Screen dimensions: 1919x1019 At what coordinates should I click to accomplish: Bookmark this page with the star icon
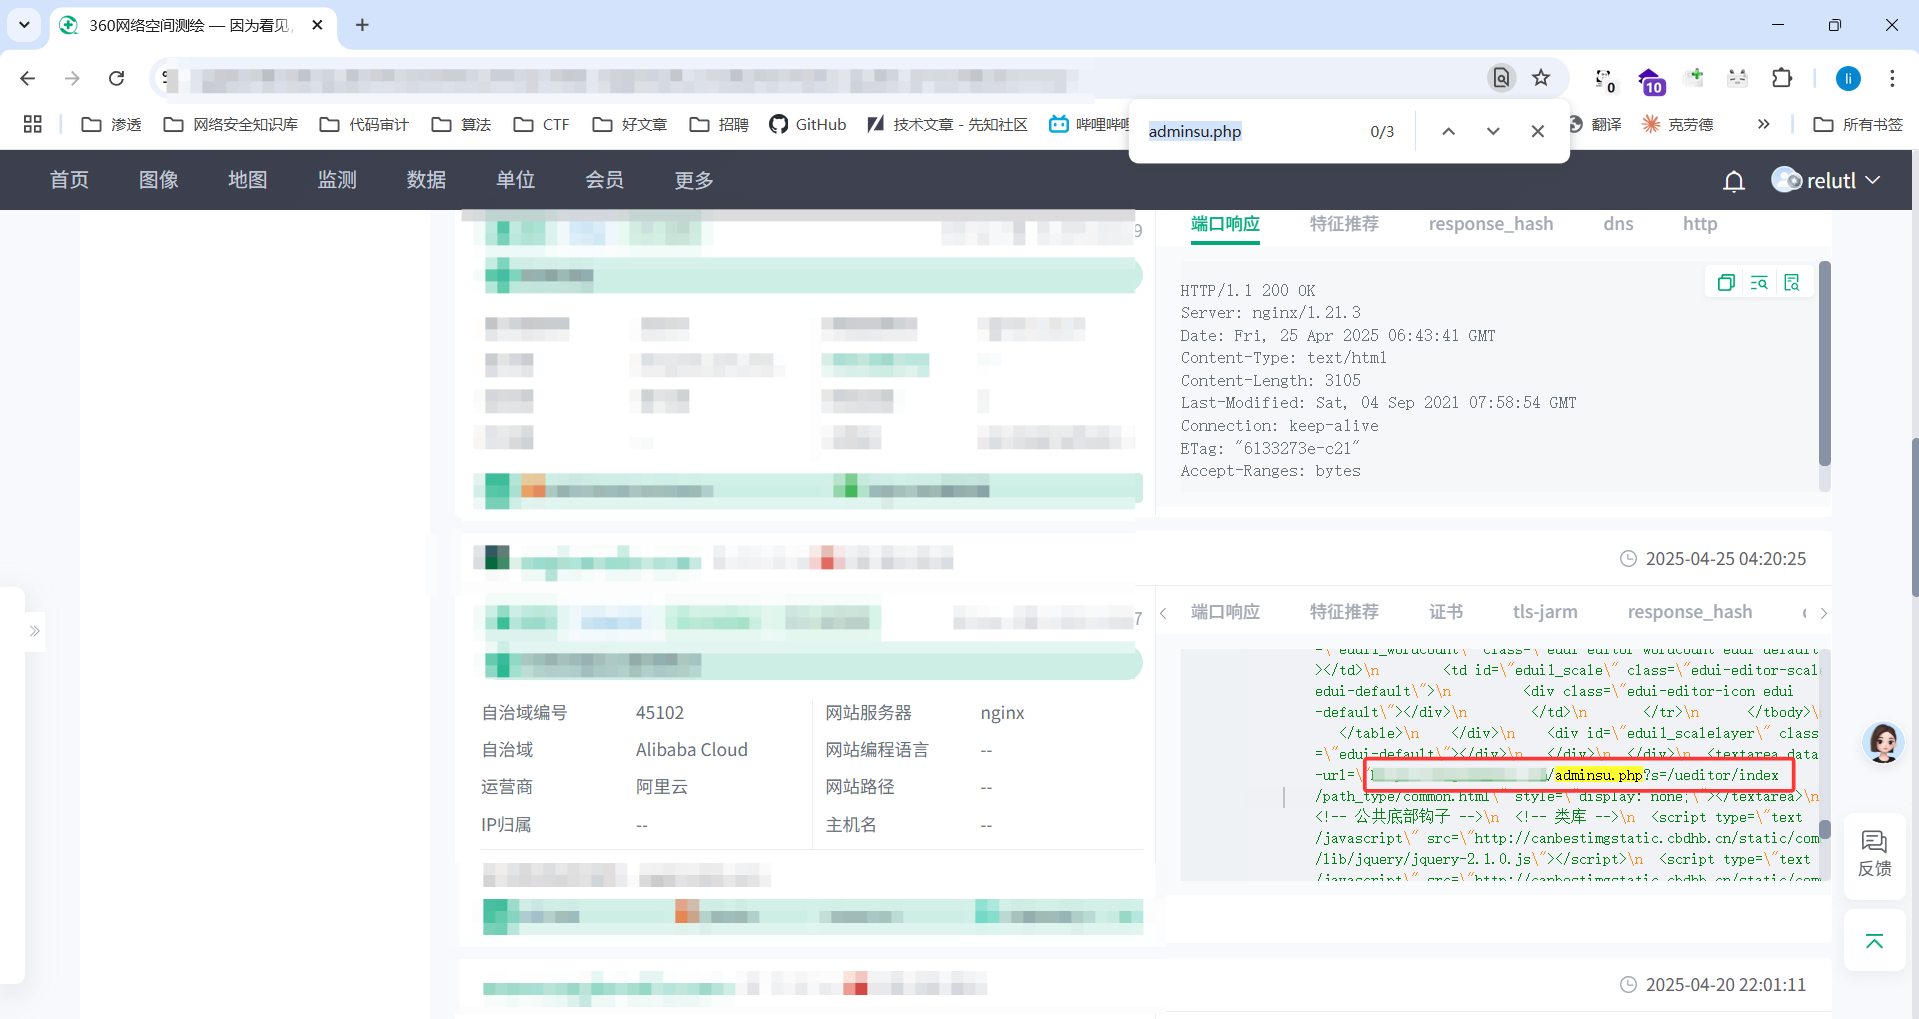pos(1541,78)
